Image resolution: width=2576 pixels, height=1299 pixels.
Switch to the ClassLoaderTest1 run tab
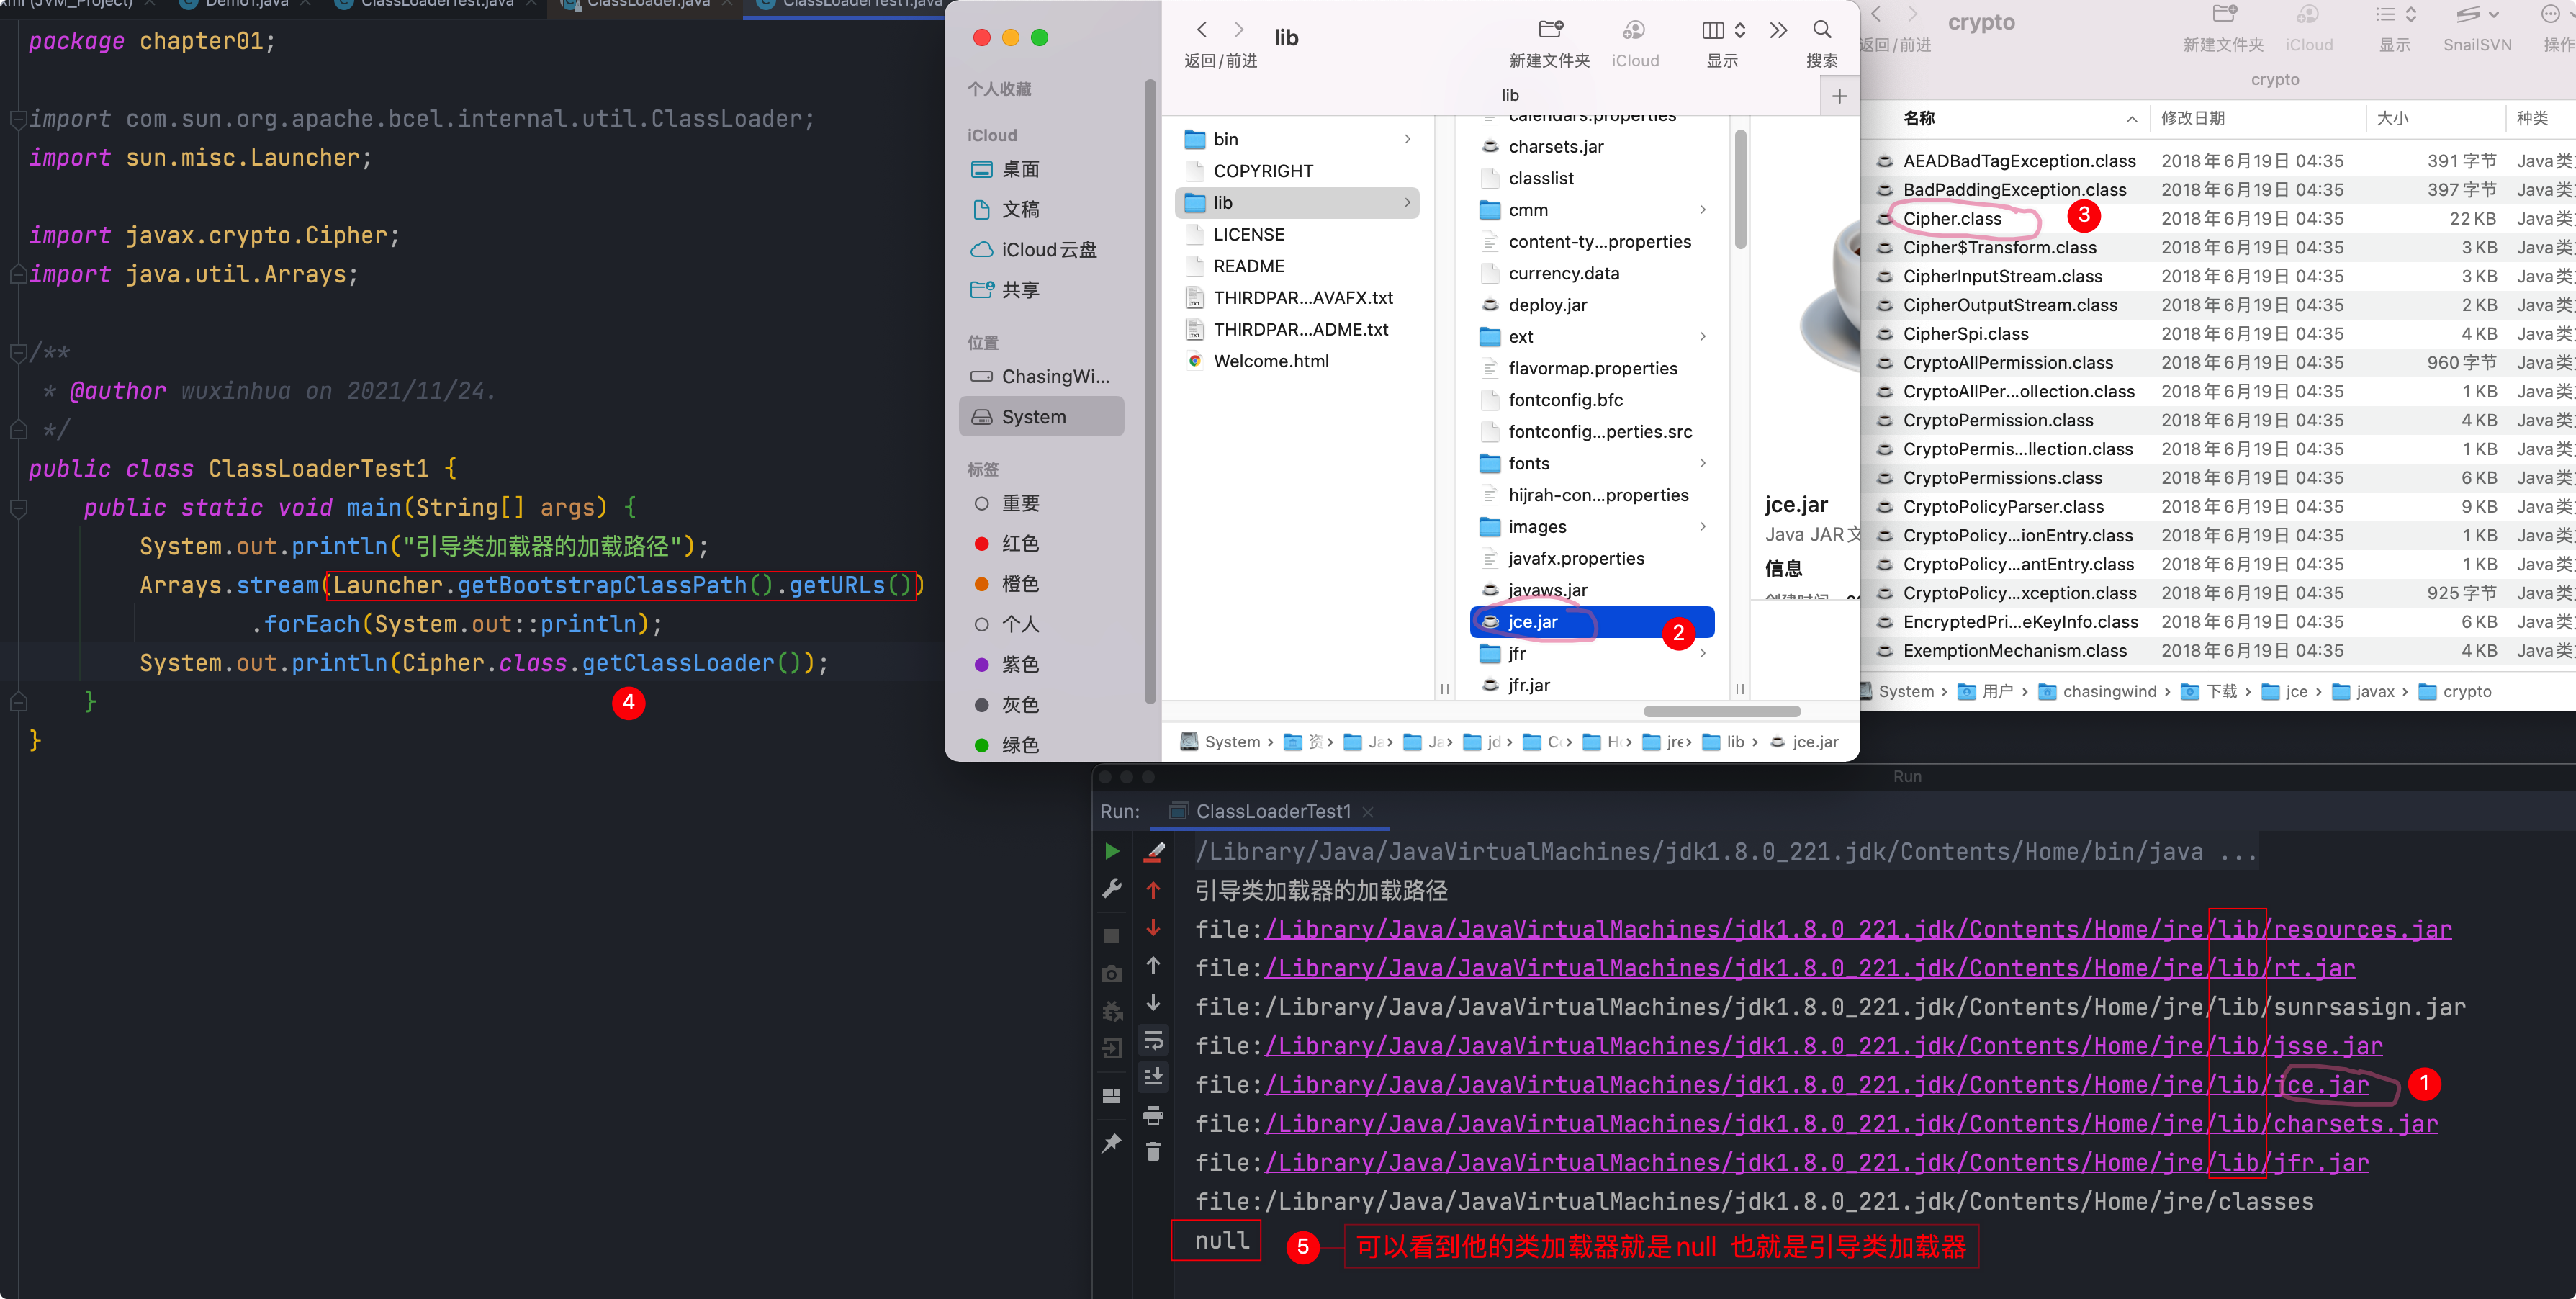click(1272, 811)
